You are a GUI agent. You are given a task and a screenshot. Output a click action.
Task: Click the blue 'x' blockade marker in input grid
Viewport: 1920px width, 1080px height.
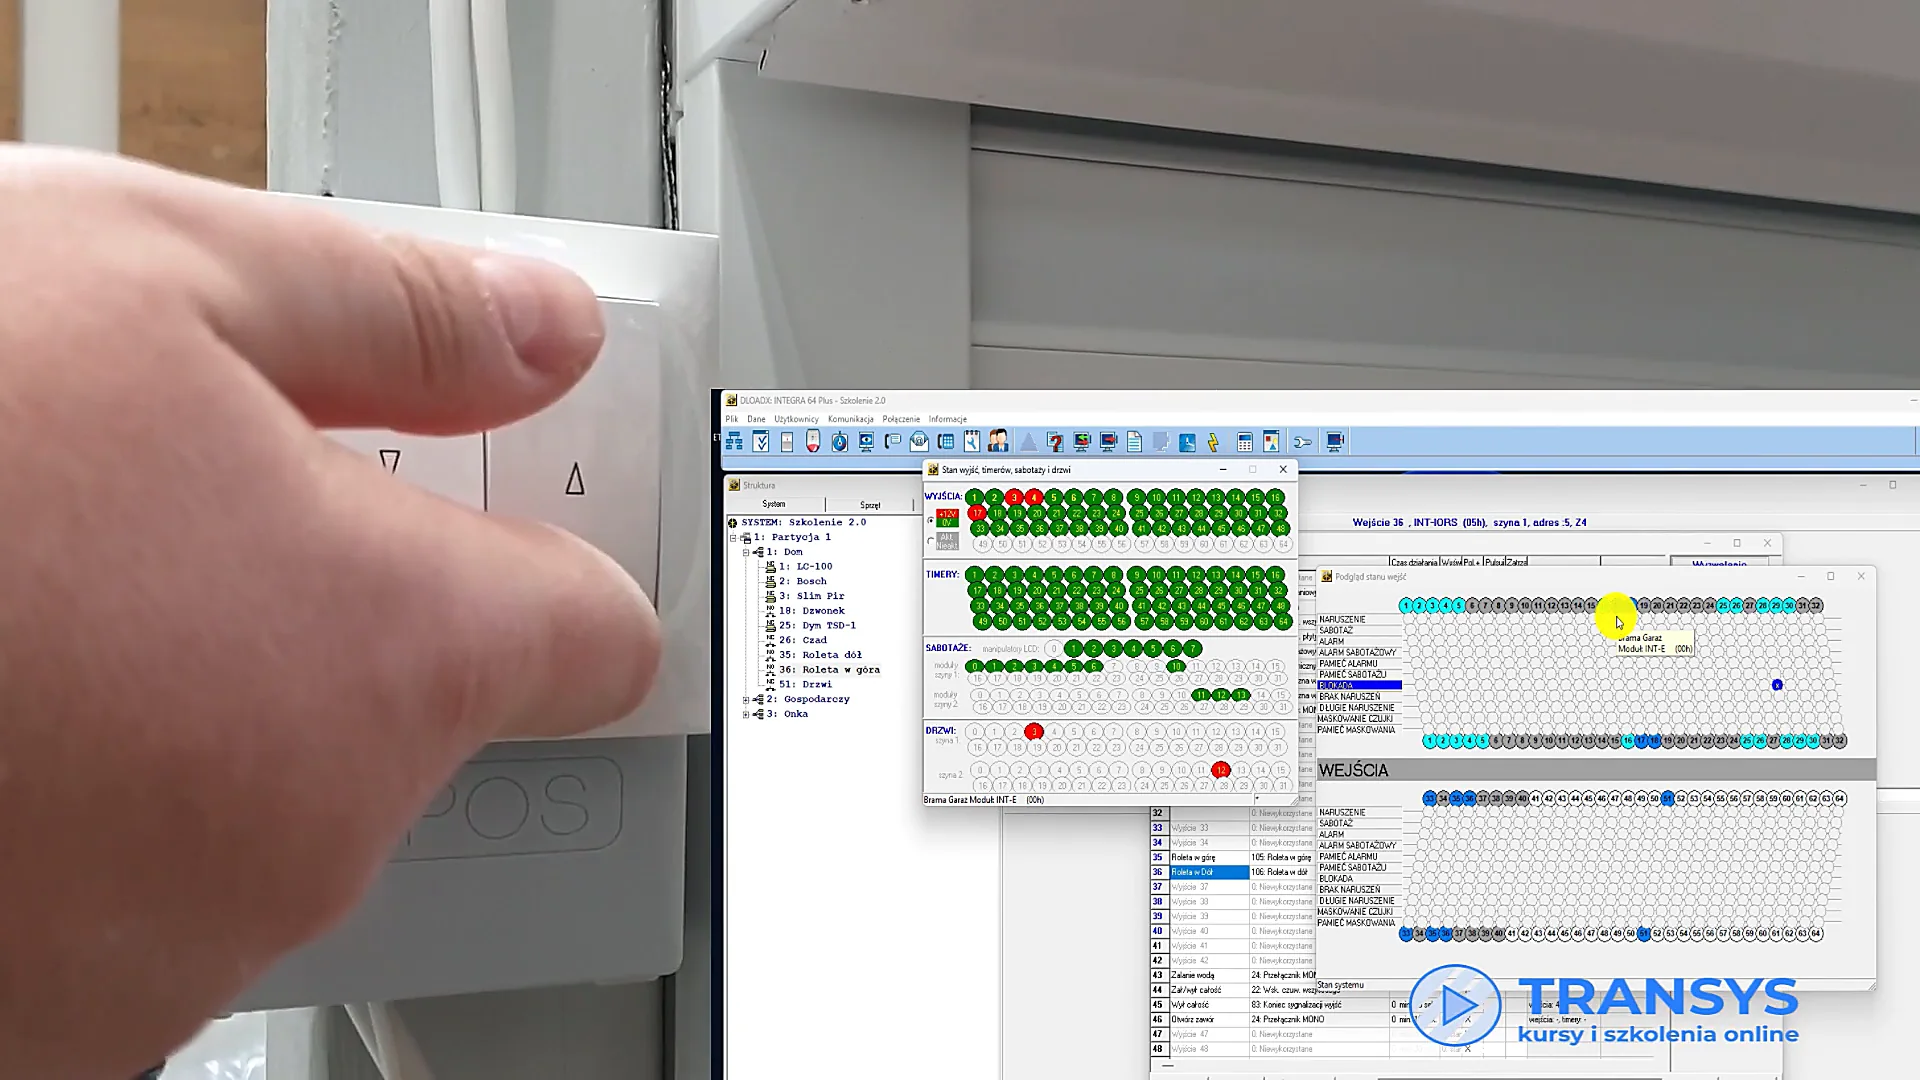coord(1777,685)
